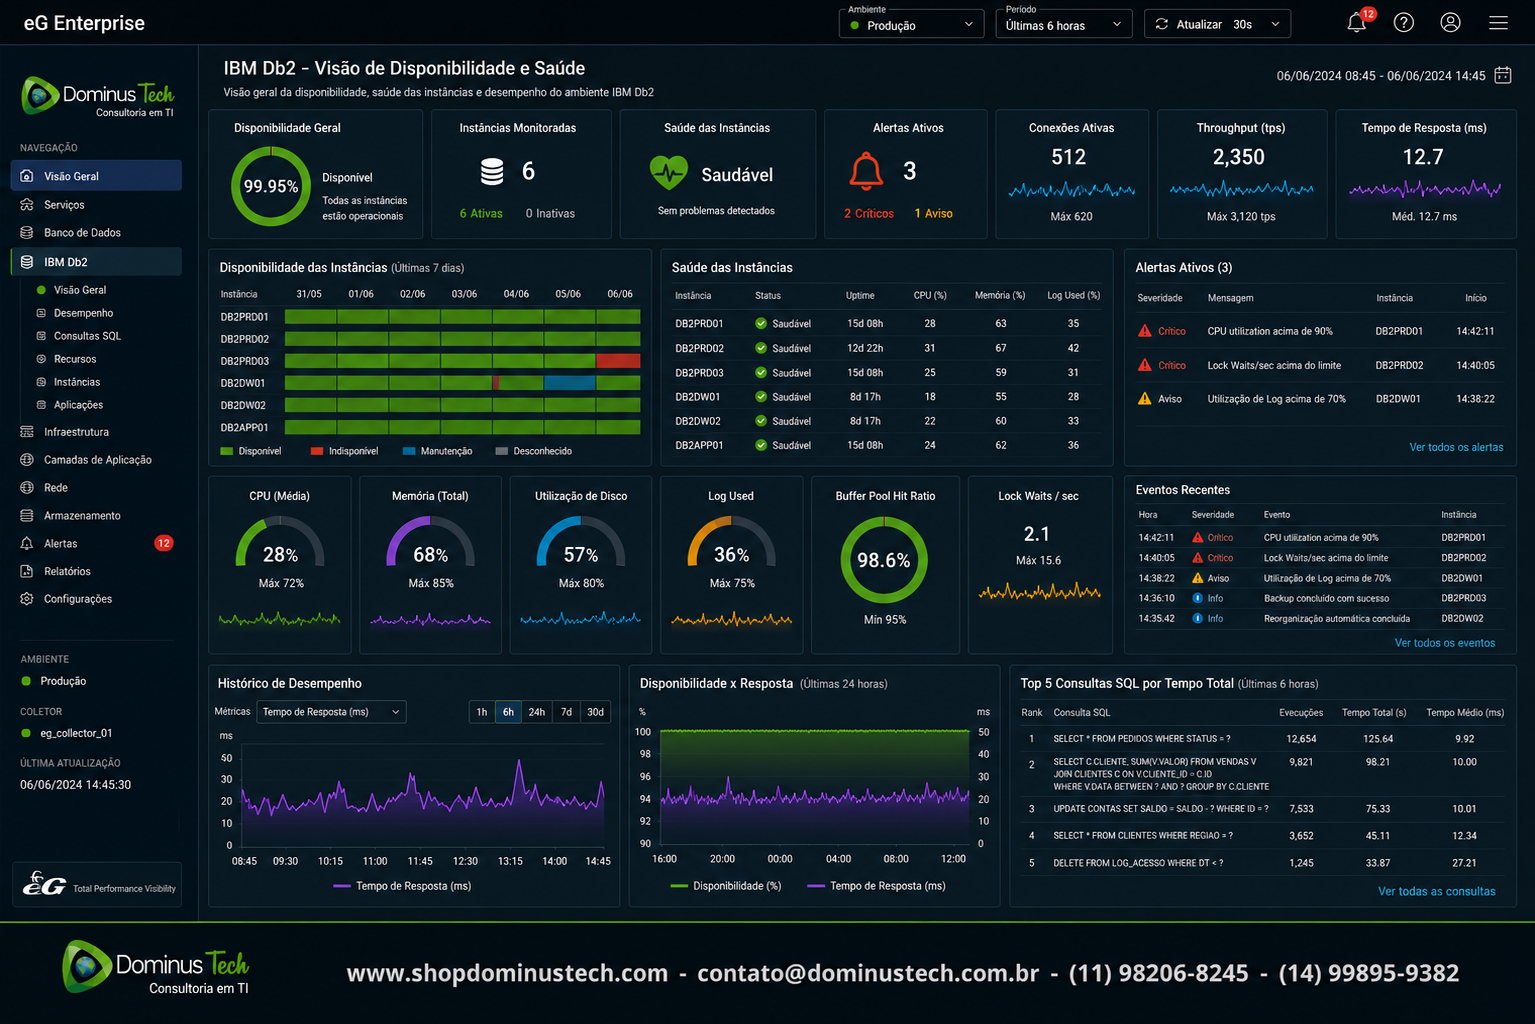Select the 1h time range tab
1535x1024 pixels.
coord(482,712)
